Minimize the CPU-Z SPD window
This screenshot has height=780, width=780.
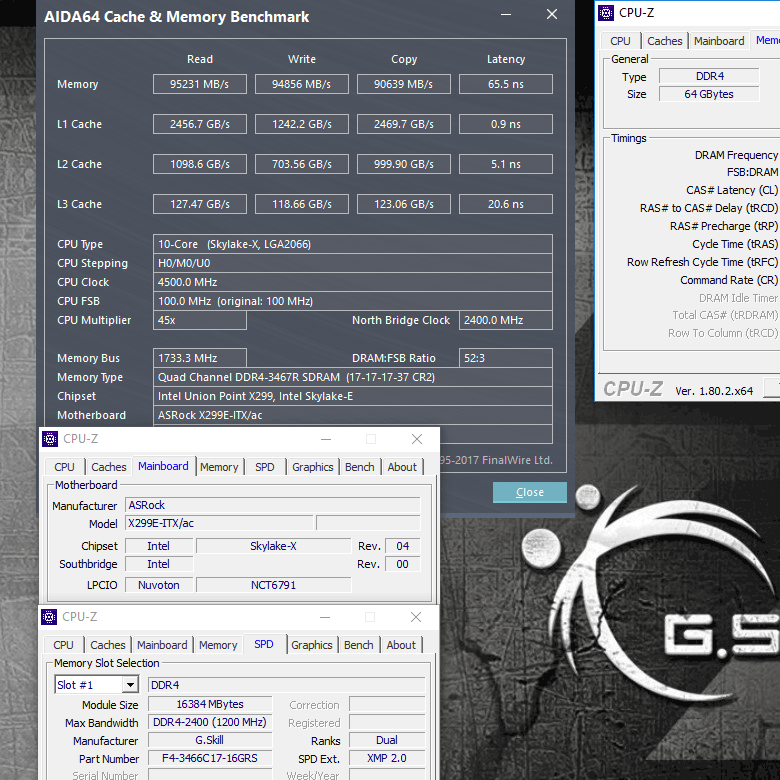tap(325, 617)
